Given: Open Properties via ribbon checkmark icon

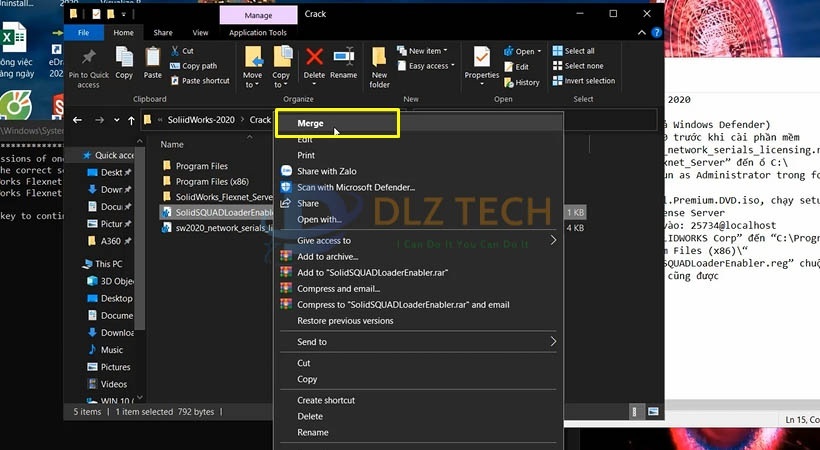Looking at the screenshot, I should point(481,63).
